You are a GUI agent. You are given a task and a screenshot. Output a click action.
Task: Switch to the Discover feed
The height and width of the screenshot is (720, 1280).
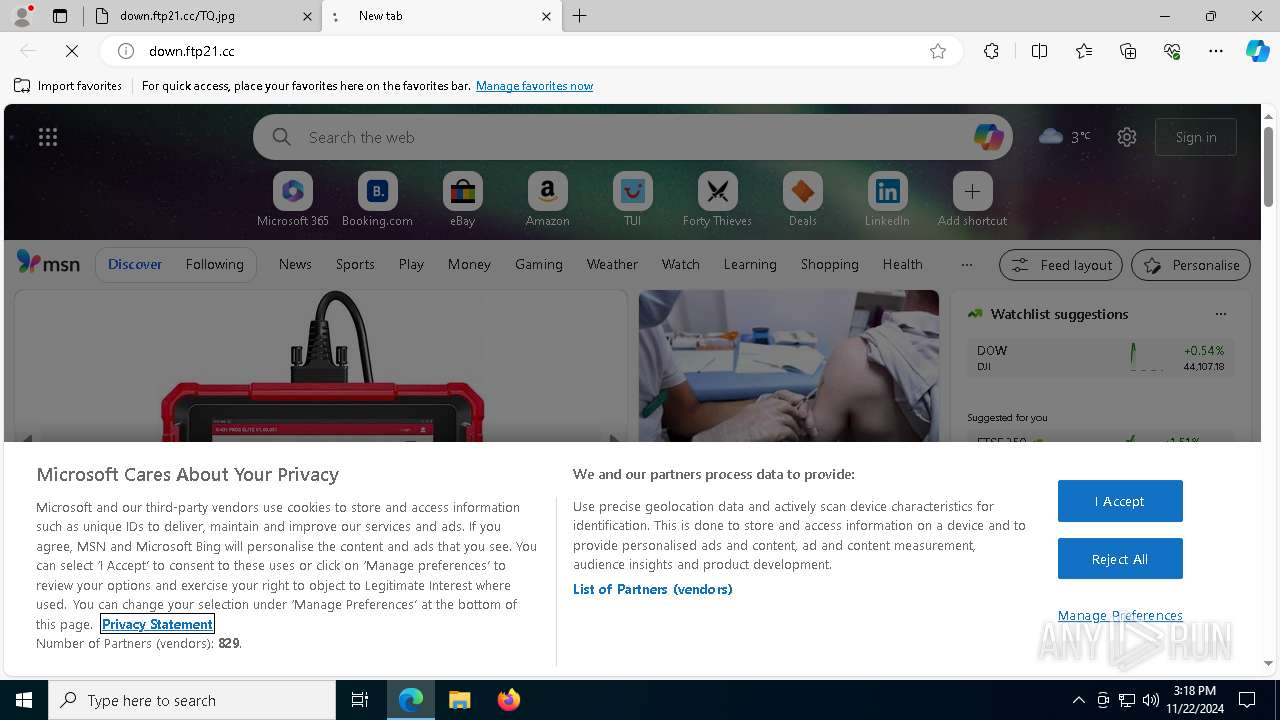pos(135,264)
